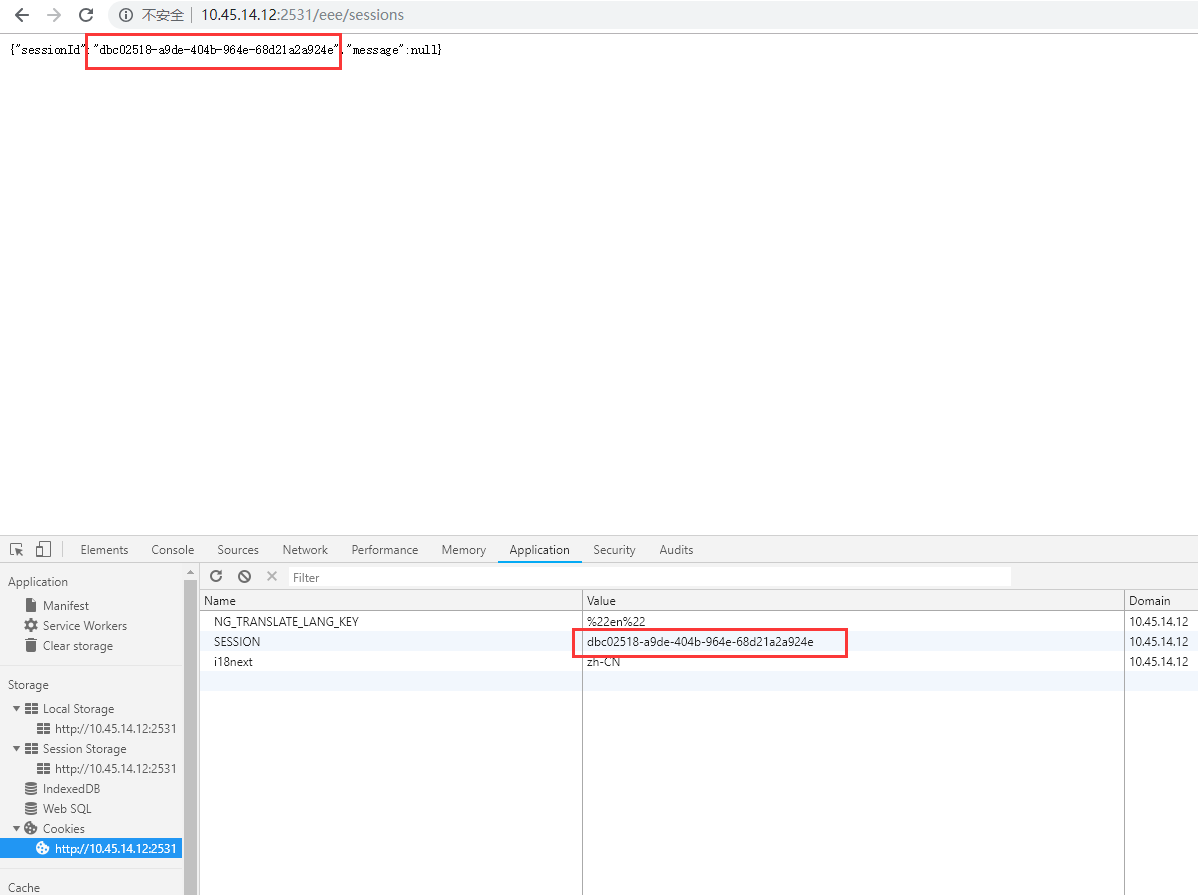The width and height of the screenshot is (1198, 895).
Task: Click the Service Workers gear icon
Action: (31, 625)
